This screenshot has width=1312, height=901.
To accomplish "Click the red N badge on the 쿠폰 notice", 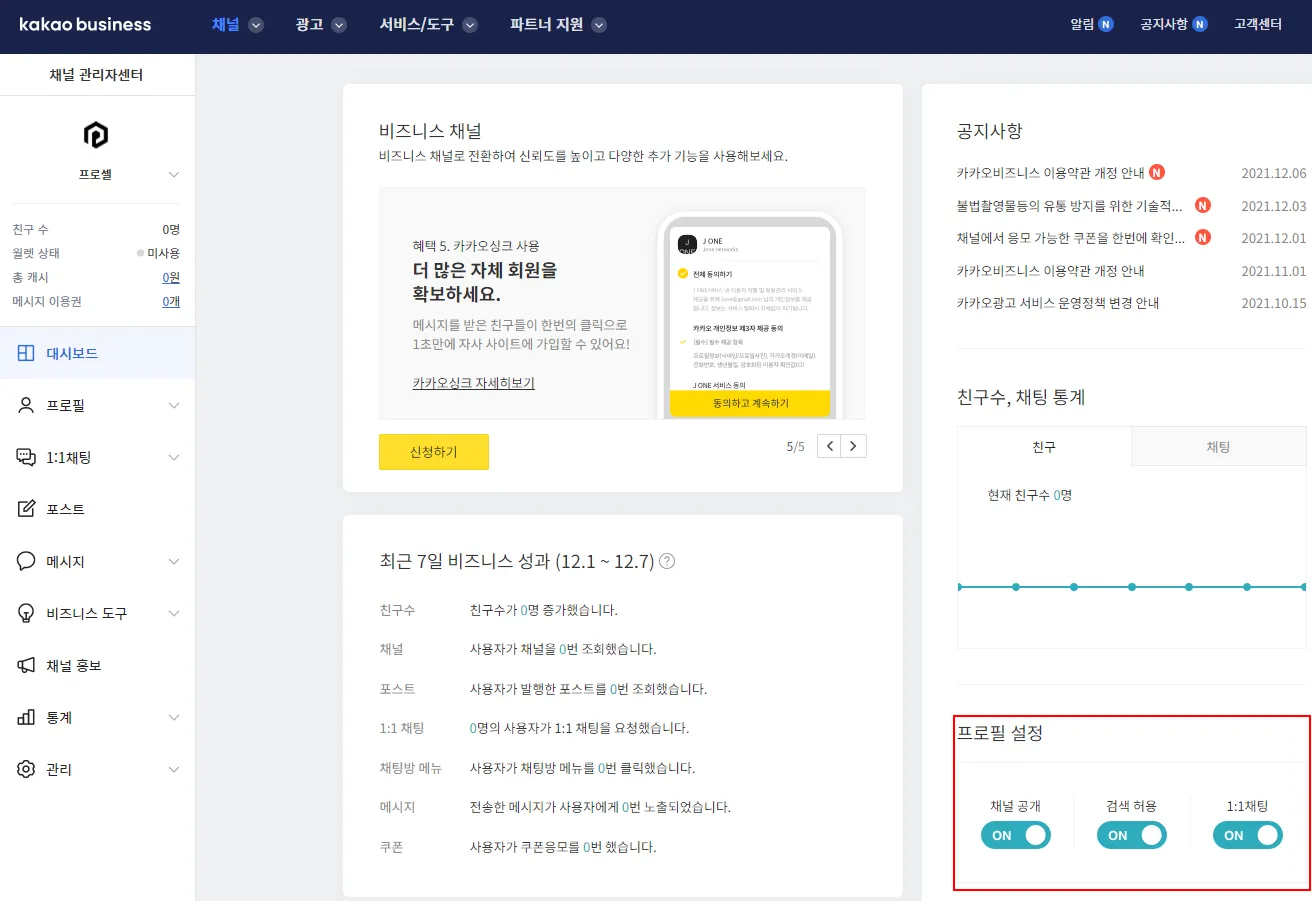I will click(1203, 237).
